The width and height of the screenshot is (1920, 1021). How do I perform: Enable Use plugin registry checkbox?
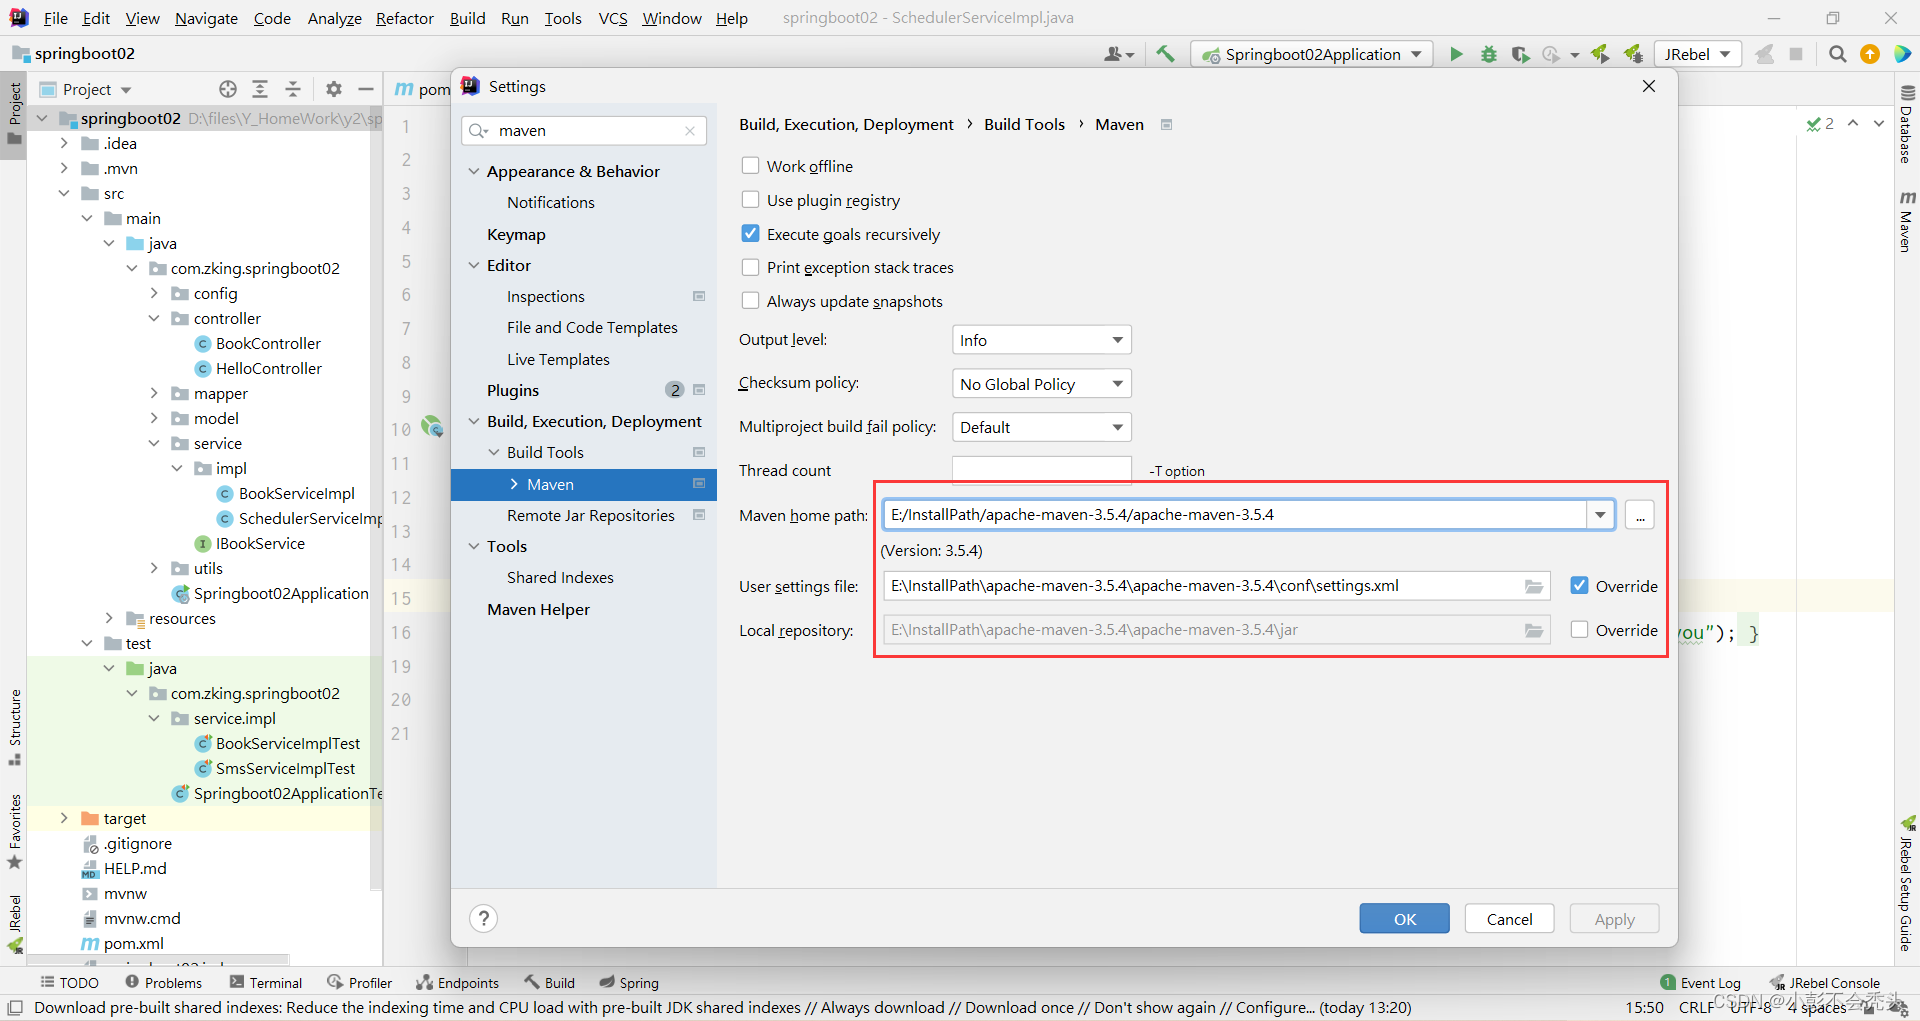pyautogui.click(x=750, y=199)
